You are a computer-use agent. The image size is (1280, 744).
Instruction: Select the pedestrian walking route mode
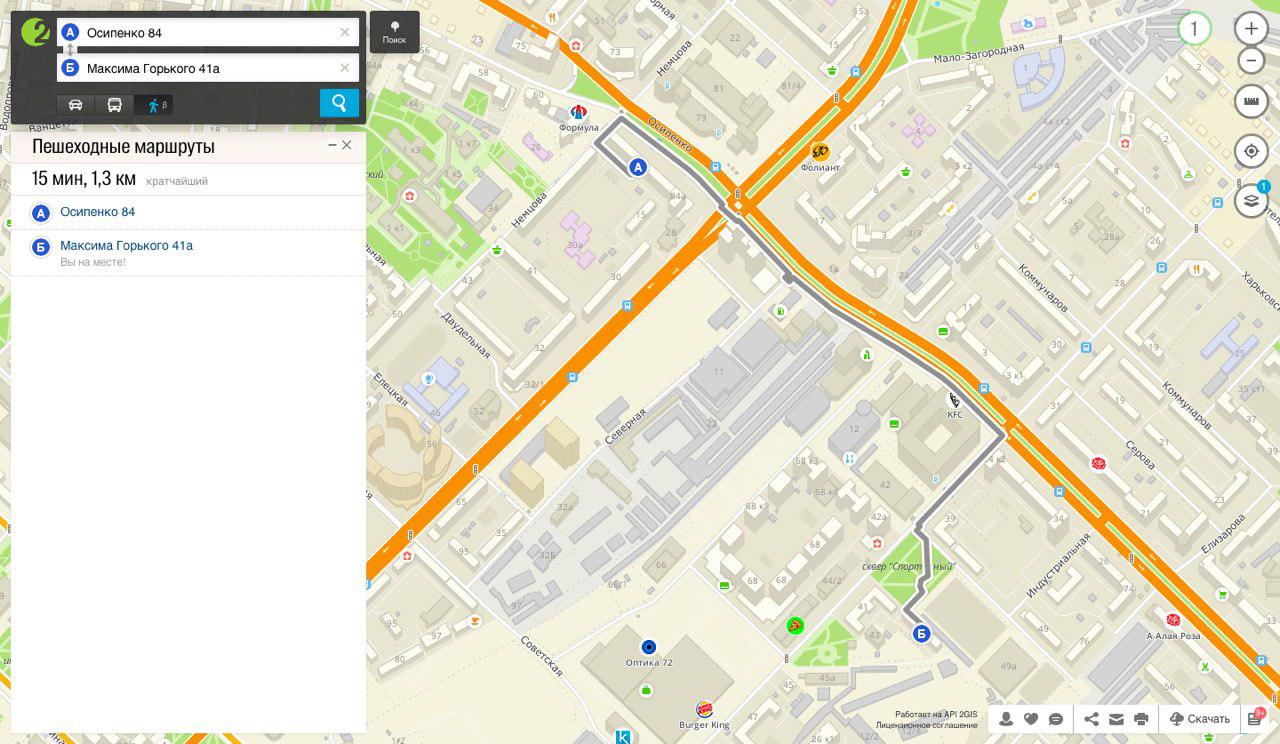pos(154,105)
